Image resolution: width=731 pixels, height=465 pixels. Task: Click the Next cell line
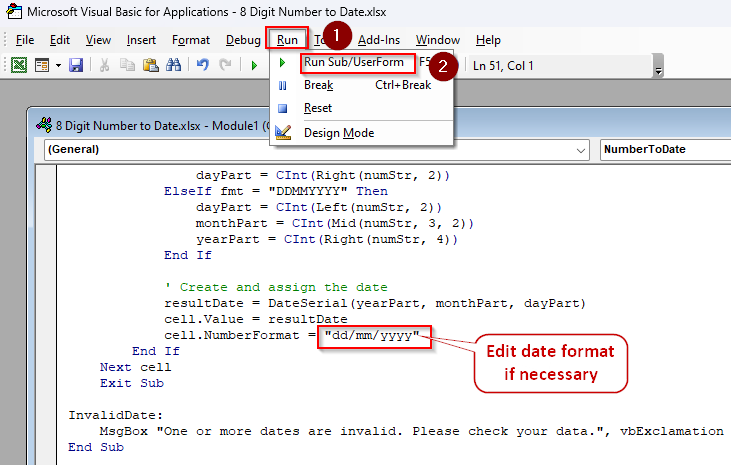pyautogui.click(x=135, y=367)
